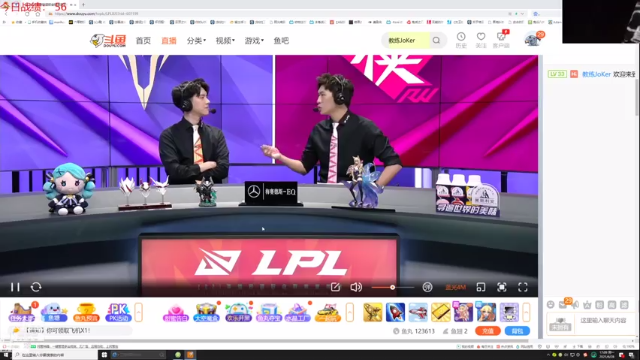Click the browser address bar

[278, 13]
